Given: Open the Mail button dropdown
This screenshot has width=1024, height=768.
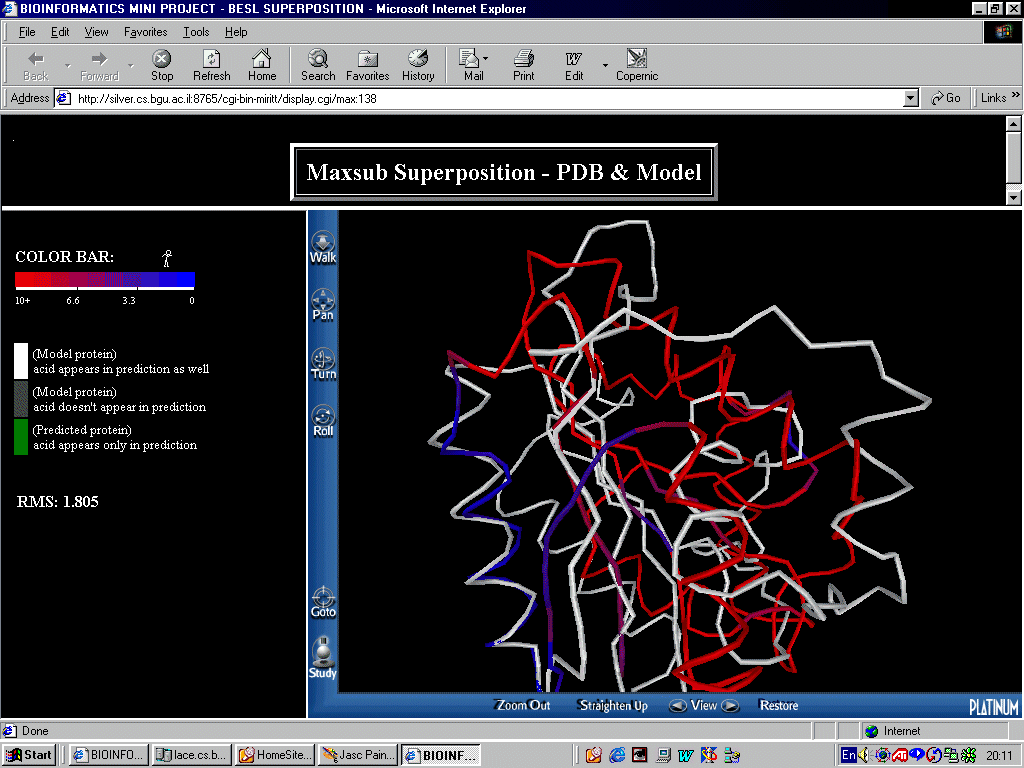Looking at the screenshot, I should click(487, 60).
